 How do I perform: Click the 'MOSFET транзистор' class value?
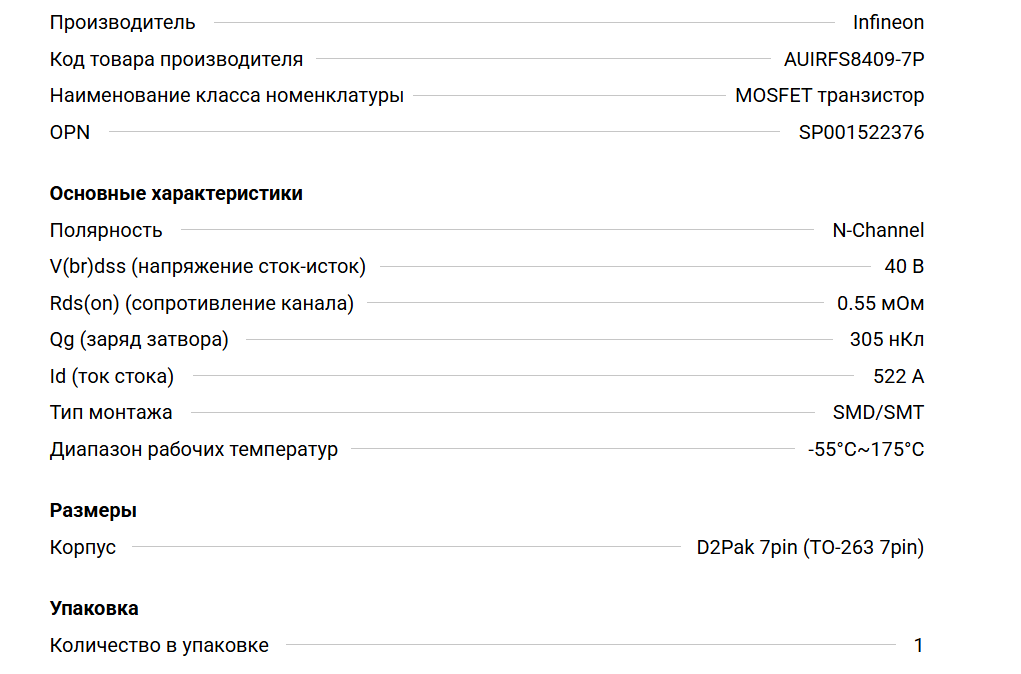pos(829,96)
